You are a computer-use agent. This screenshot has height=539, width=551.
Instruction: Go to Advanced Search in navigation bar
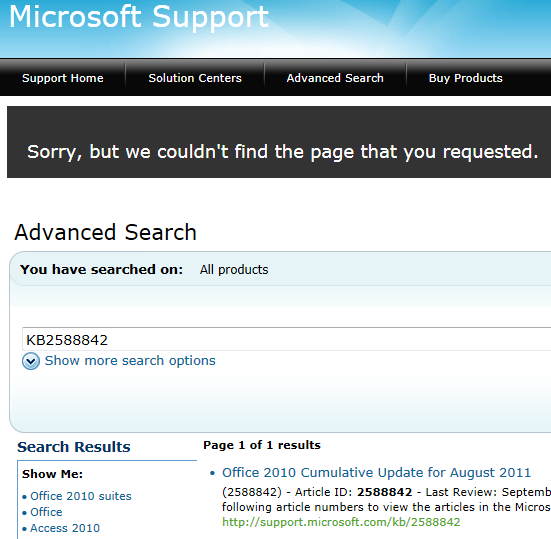click(x=335, y=78)
